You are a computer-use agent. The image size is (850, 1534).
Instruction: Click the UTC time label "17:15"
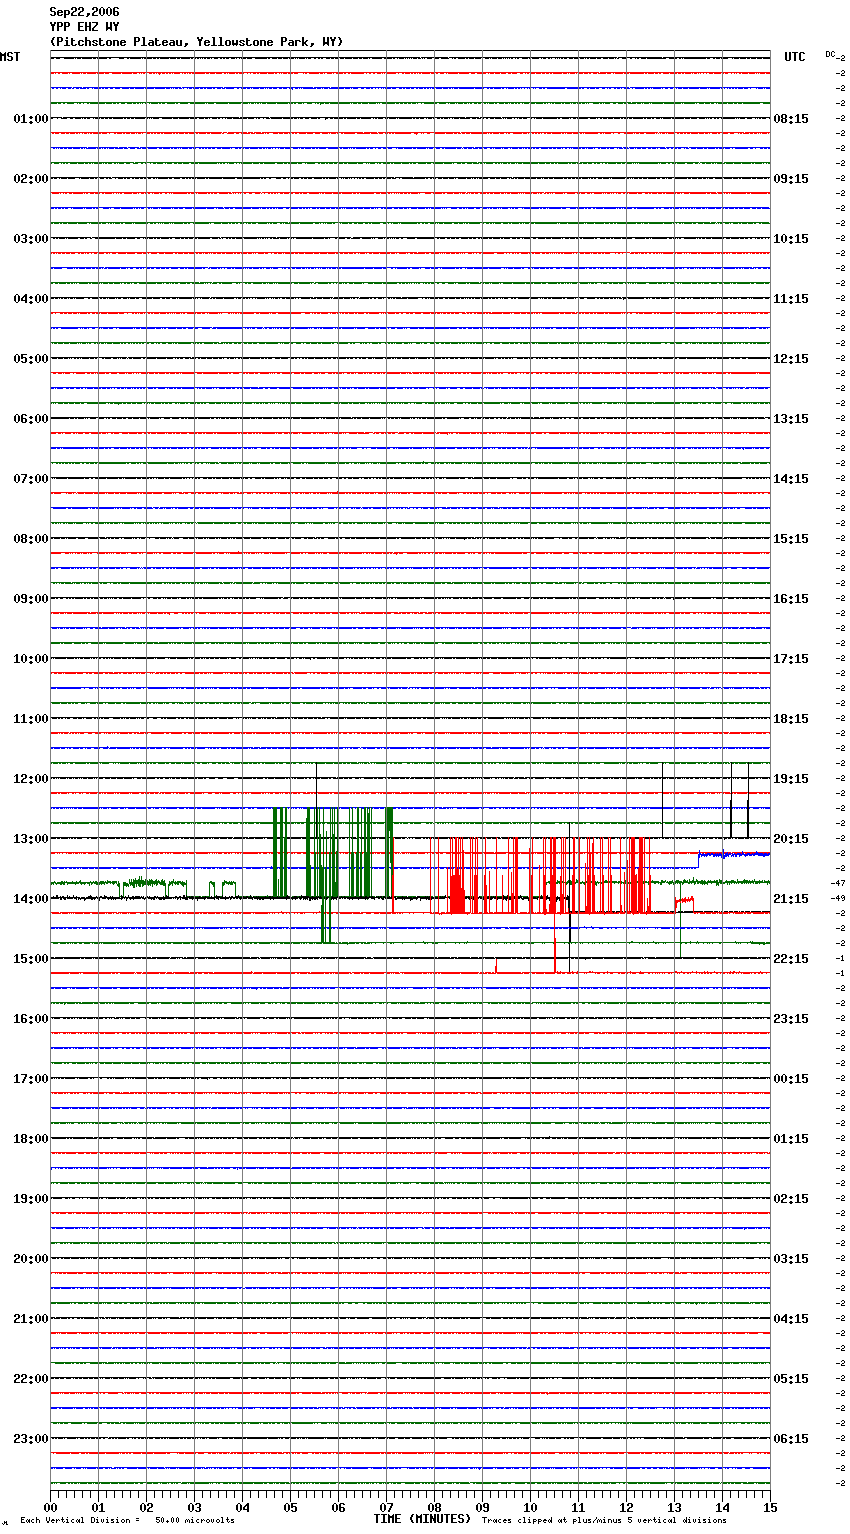(791, 659)
